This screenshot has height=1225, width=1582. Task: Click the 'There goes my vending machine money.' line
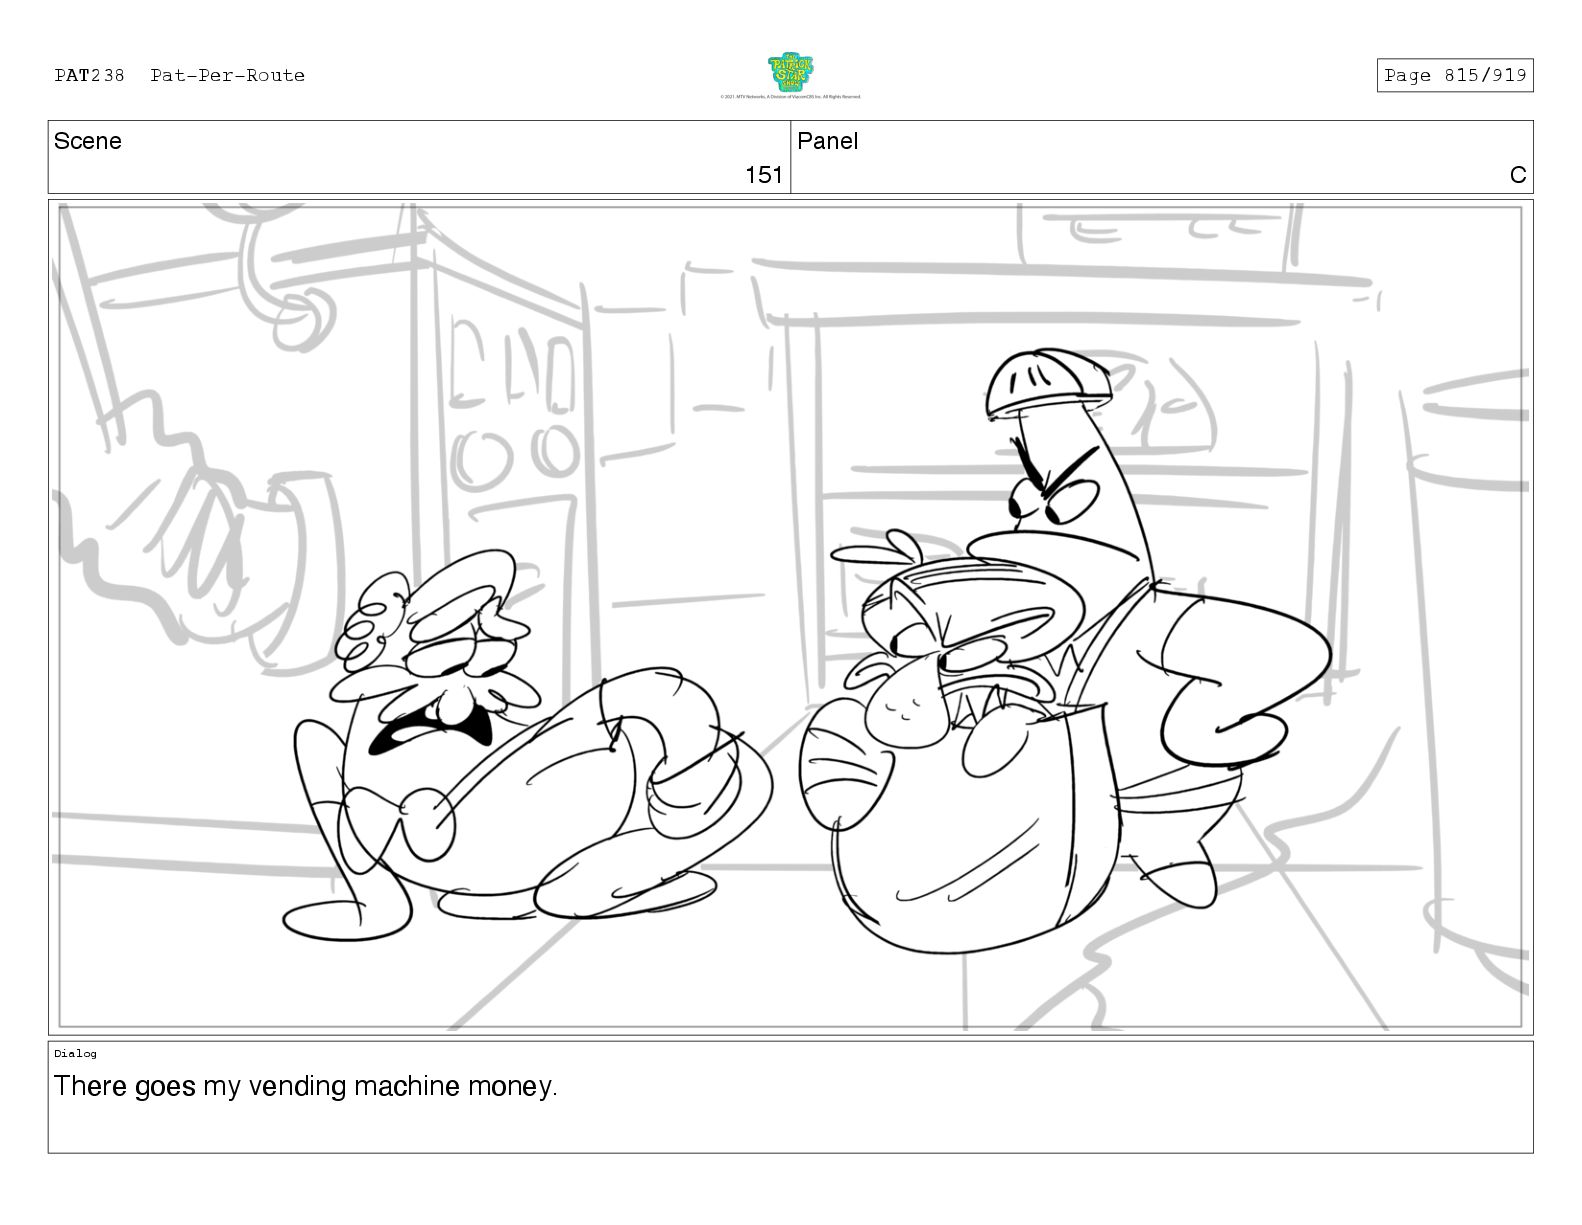(x=306, y=1086)
